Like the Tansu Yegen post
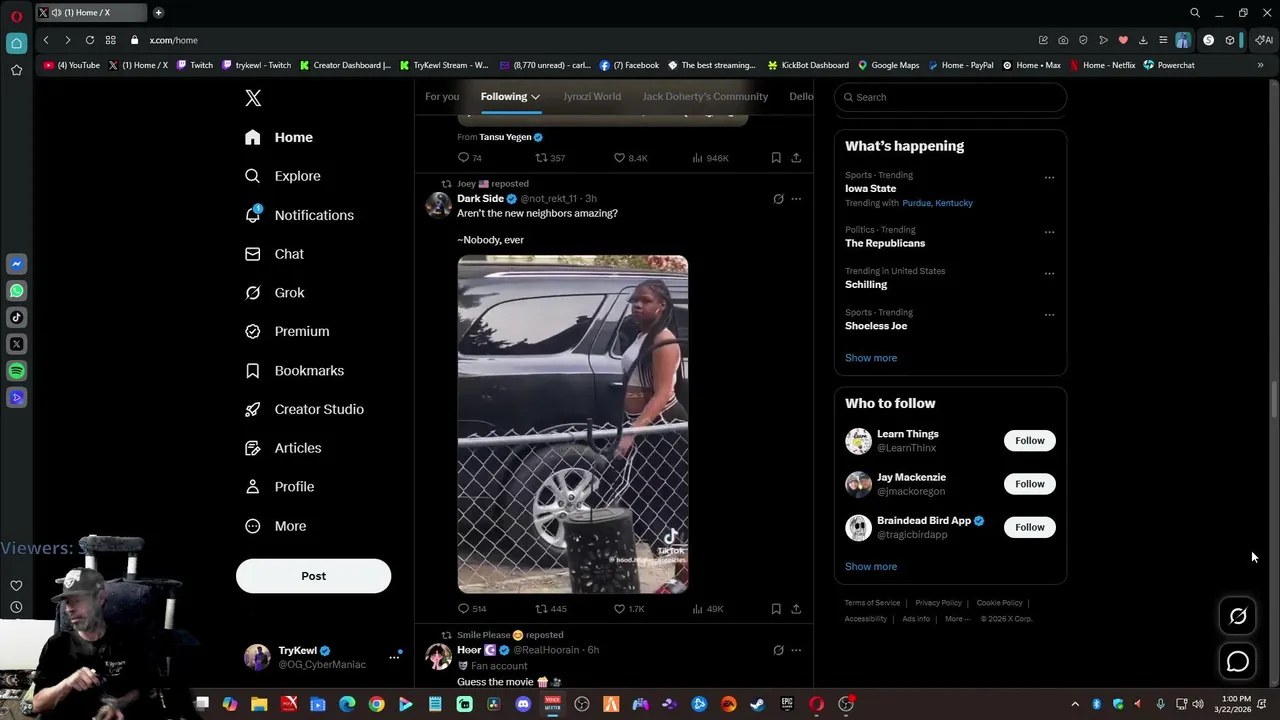The width and height of the screenshot is (1280, 720). [629, 158]
